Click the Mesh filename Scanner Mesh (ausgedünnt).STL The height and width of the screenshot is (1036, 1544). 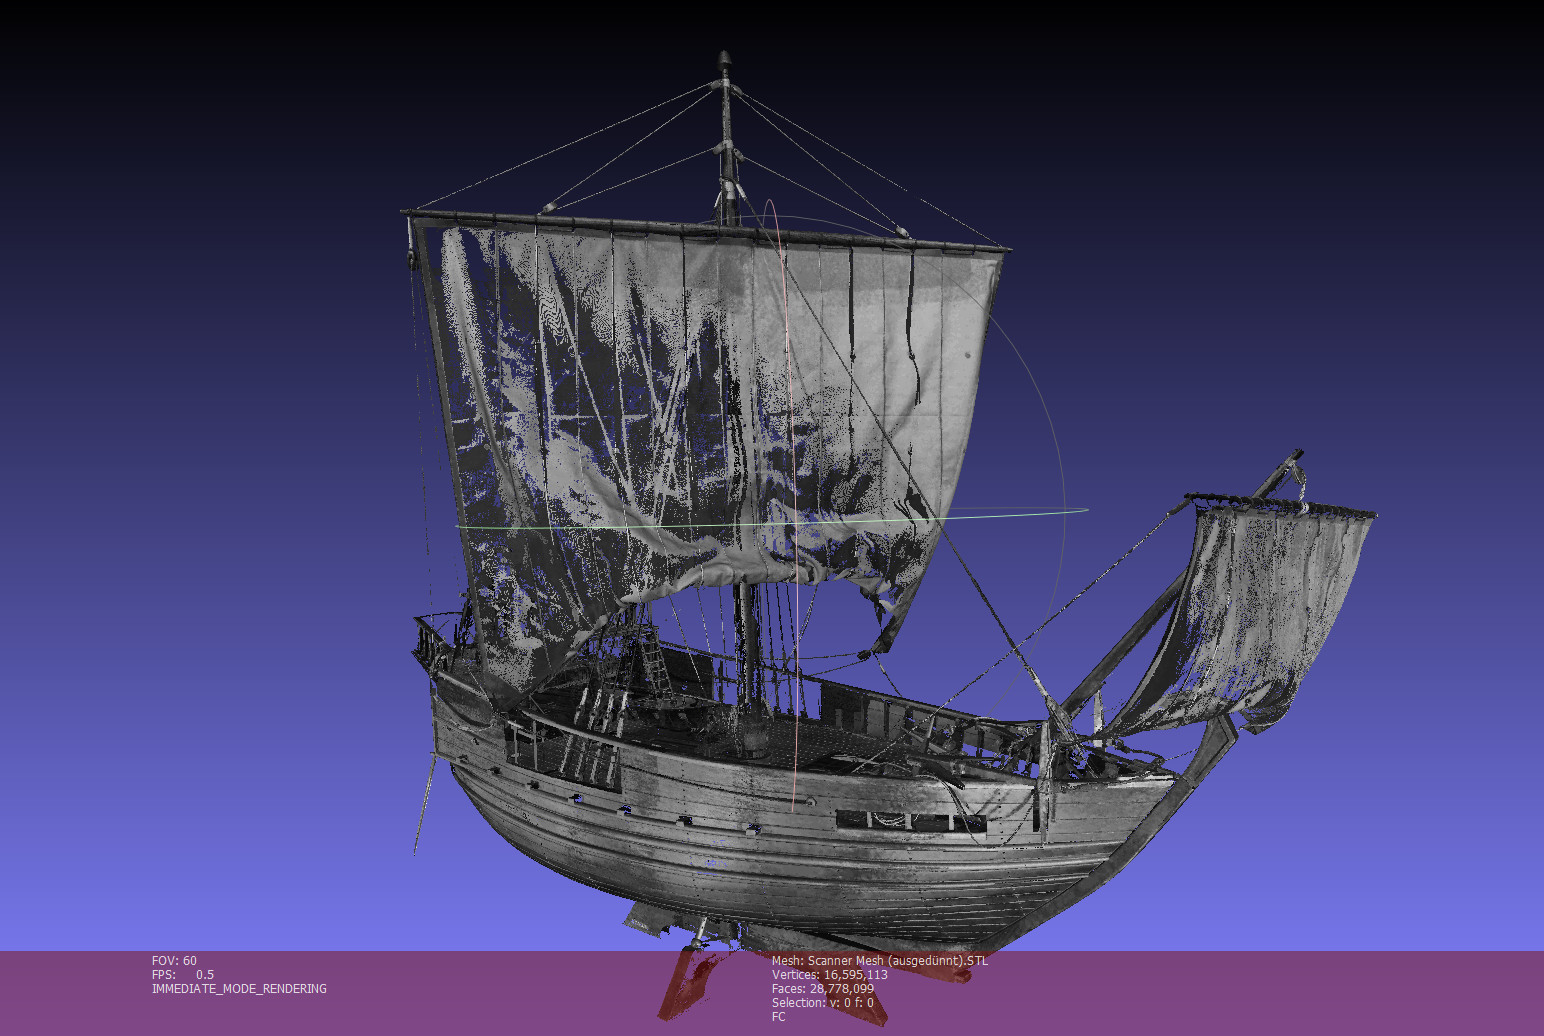(879, 961)
